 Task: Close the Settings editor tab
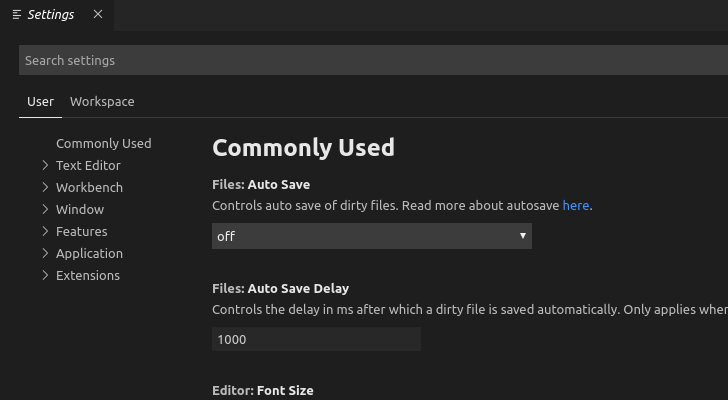(97, 15)
